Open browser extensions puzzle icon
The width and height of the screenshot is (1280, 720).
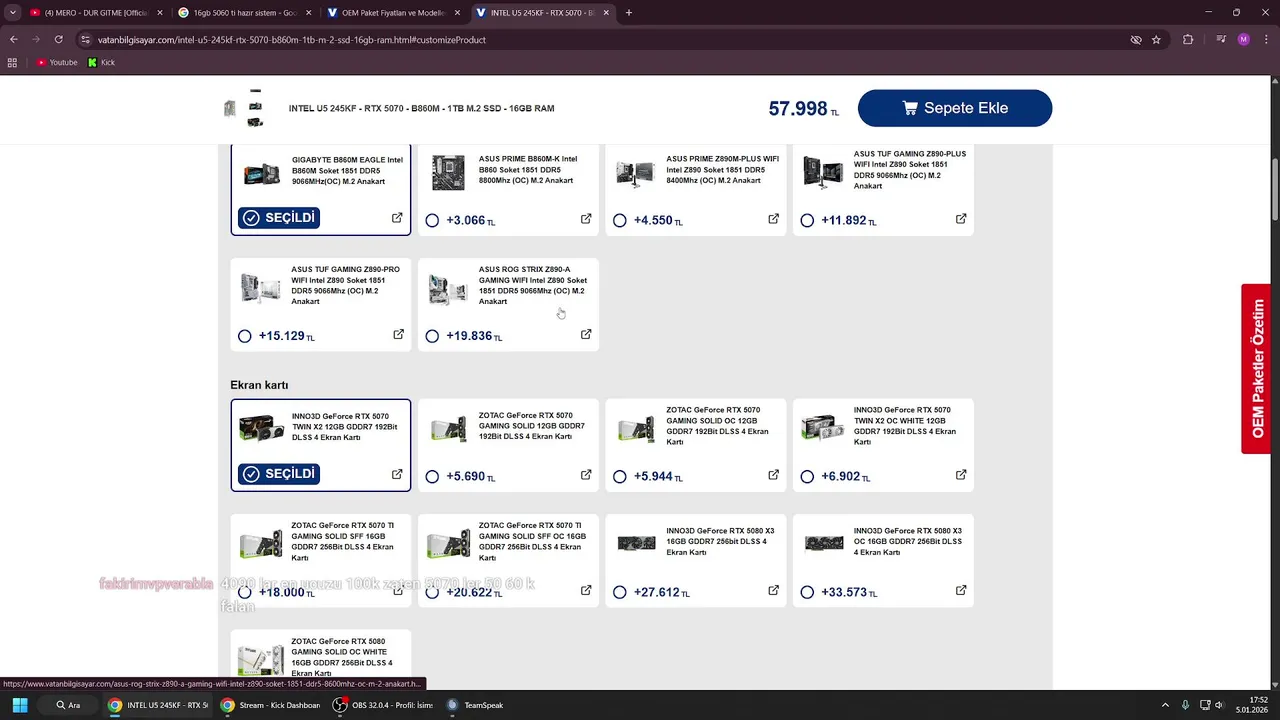(x=1188, y=39)
